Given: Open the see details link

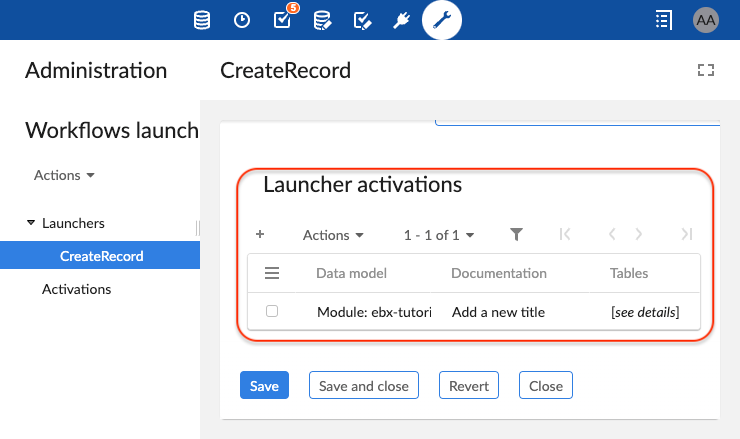Looking at the screenshot, I should pyautogui.click(x=645, y=312).
